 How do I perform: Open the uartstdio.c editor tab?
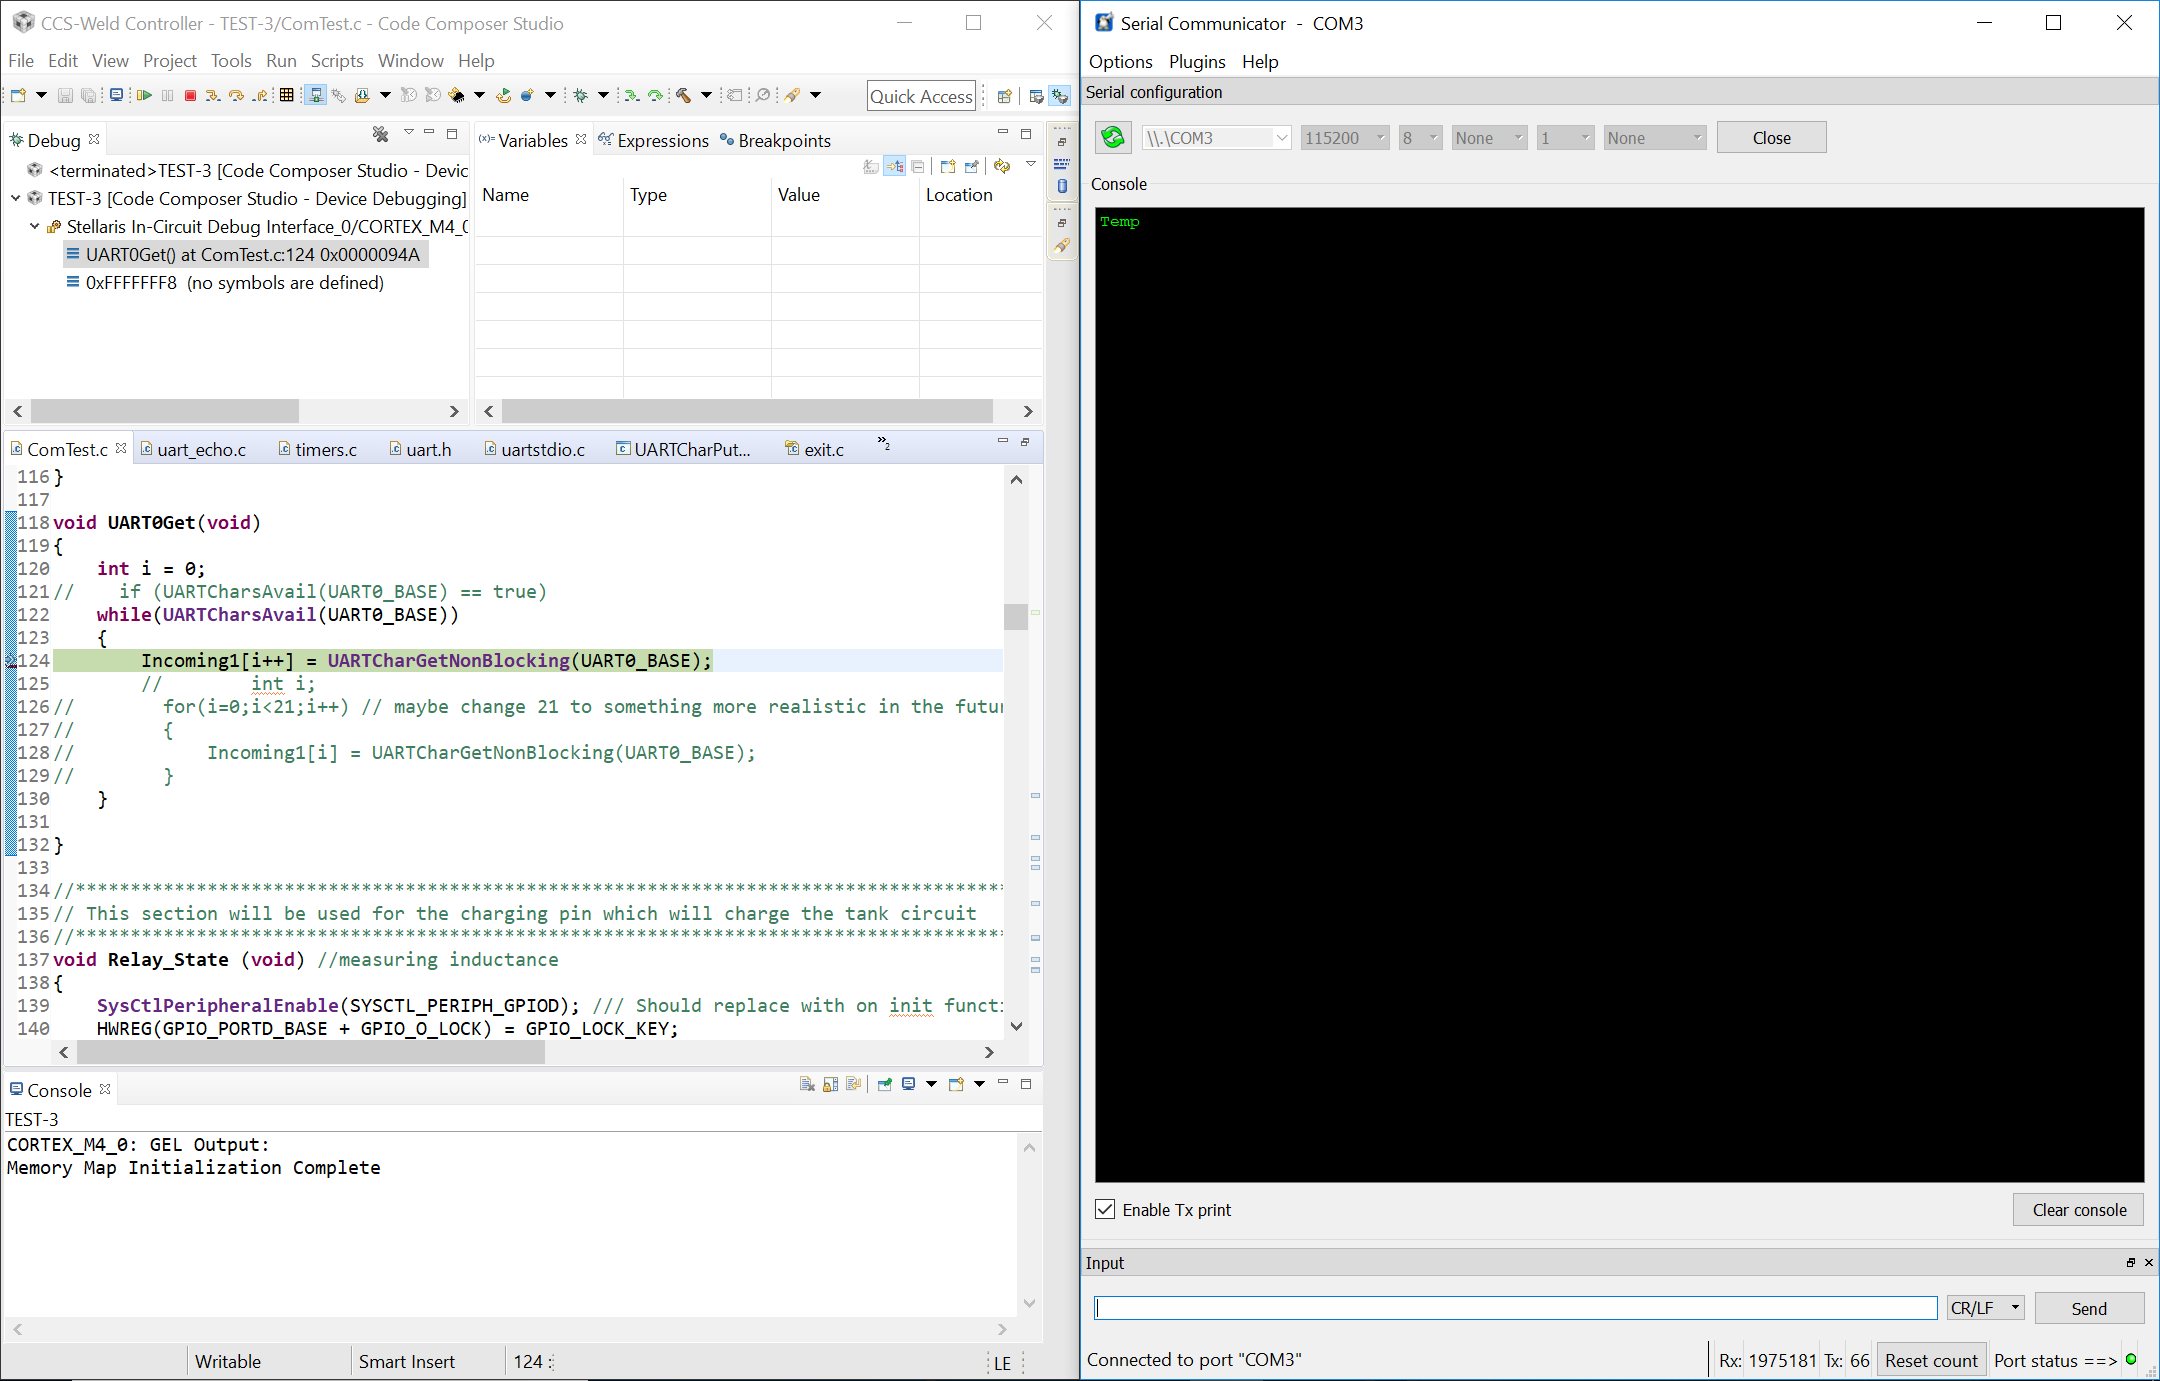pyautogui.click(x=535, y=450)
